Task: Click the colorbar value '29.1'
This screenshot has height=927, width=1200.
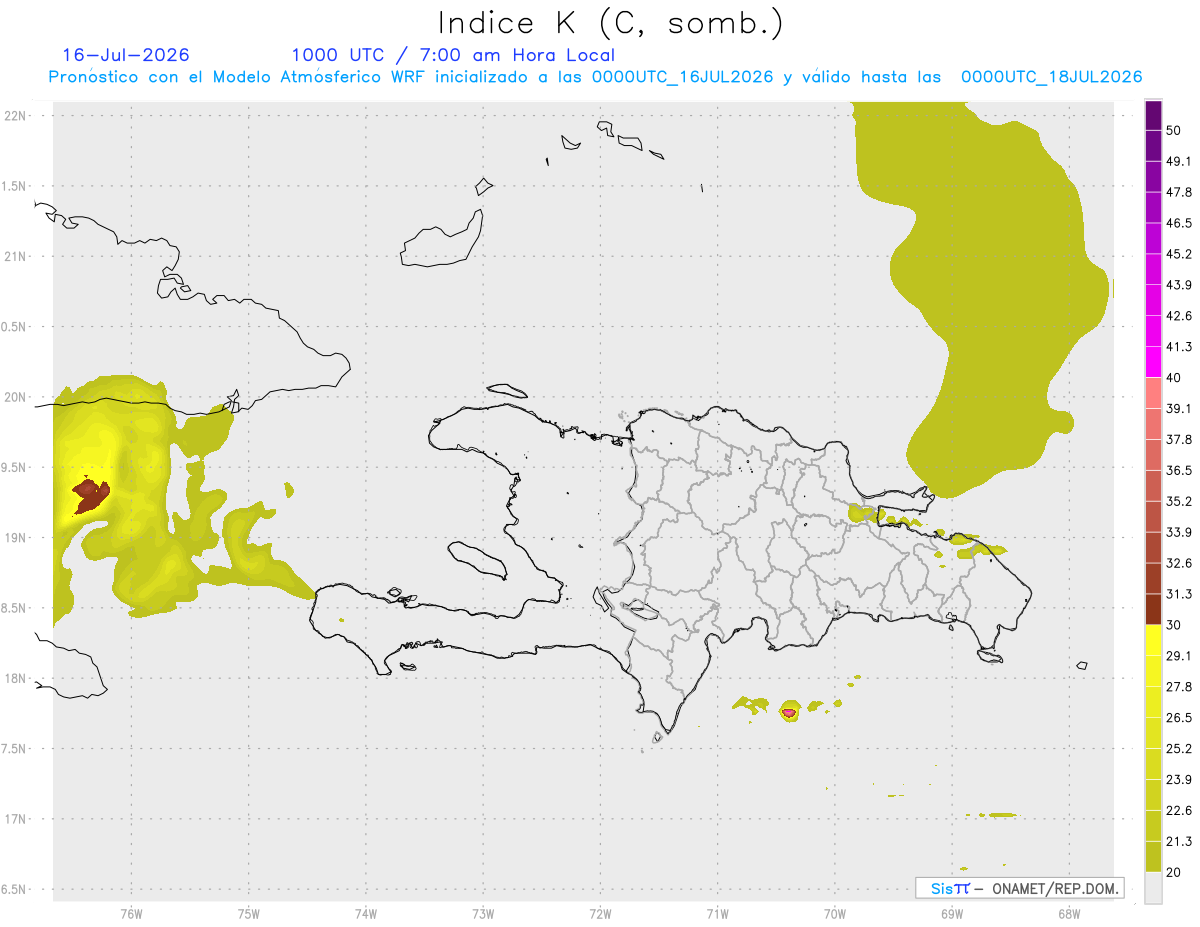Action: 1179,656
